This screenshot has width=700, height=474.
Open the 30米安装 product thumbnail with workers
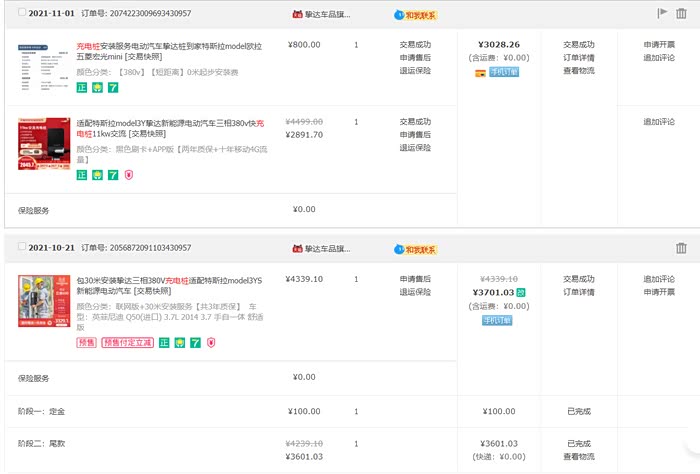(x=44, y=301)
